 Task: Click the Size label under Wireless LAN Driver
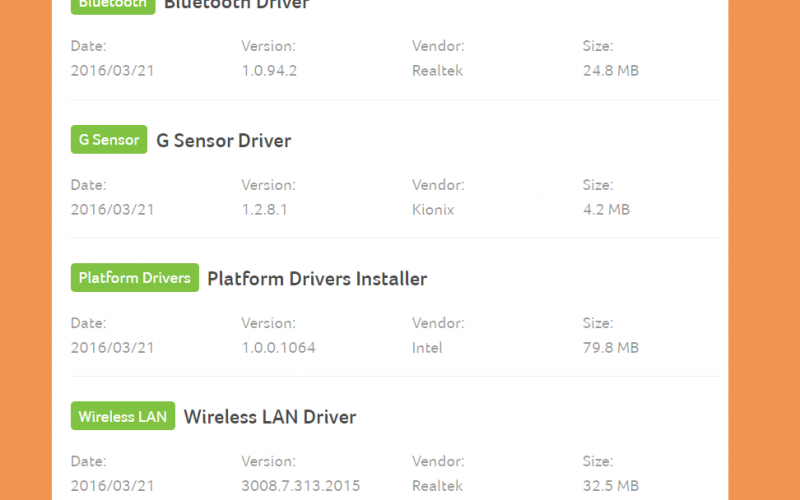pyautogui.click(x=598, y=461)
